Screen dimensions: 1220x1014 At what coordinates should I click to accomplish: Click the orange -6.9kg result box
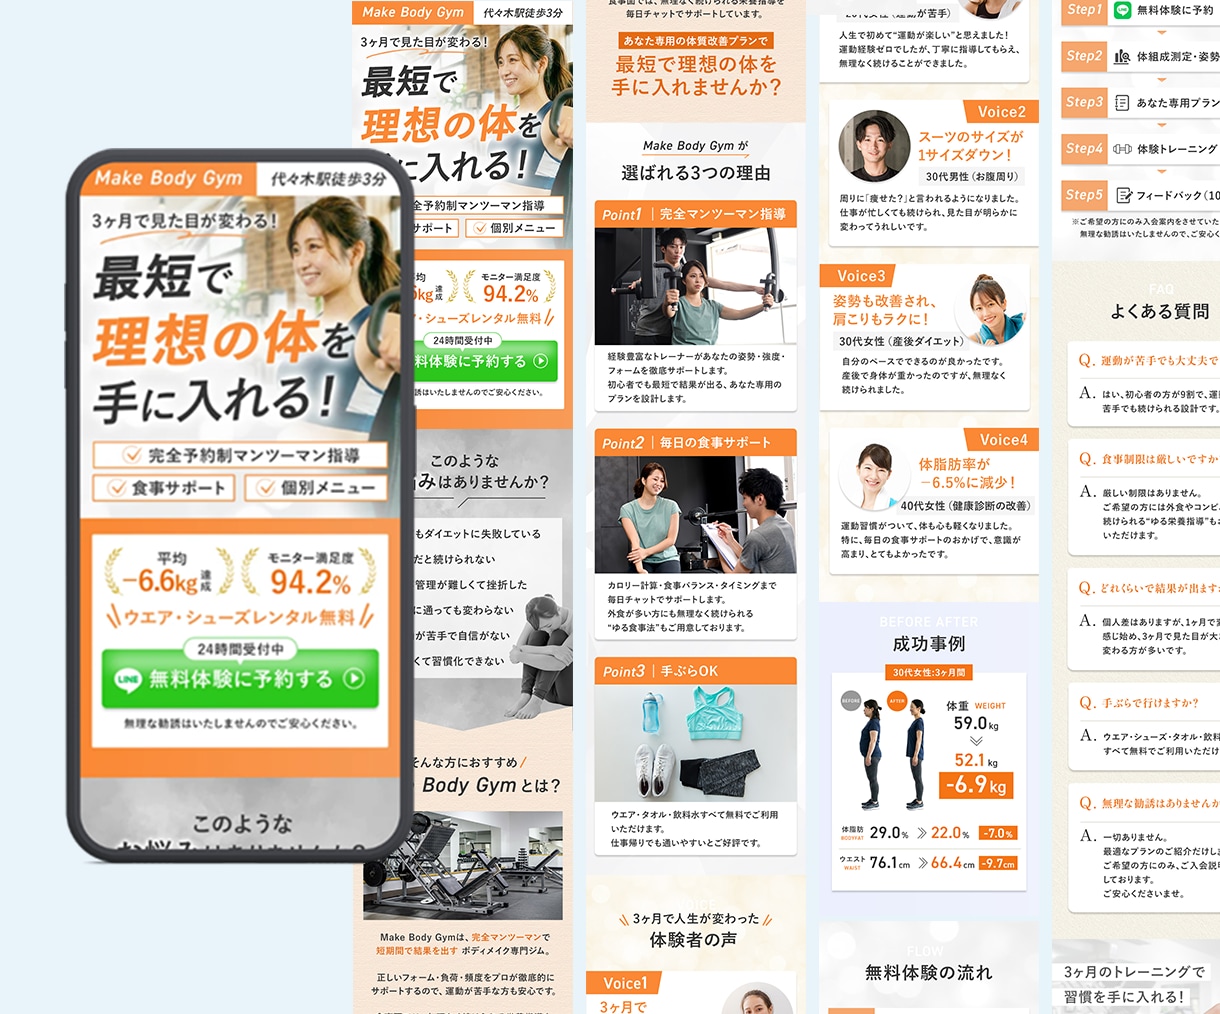[977, 785]
